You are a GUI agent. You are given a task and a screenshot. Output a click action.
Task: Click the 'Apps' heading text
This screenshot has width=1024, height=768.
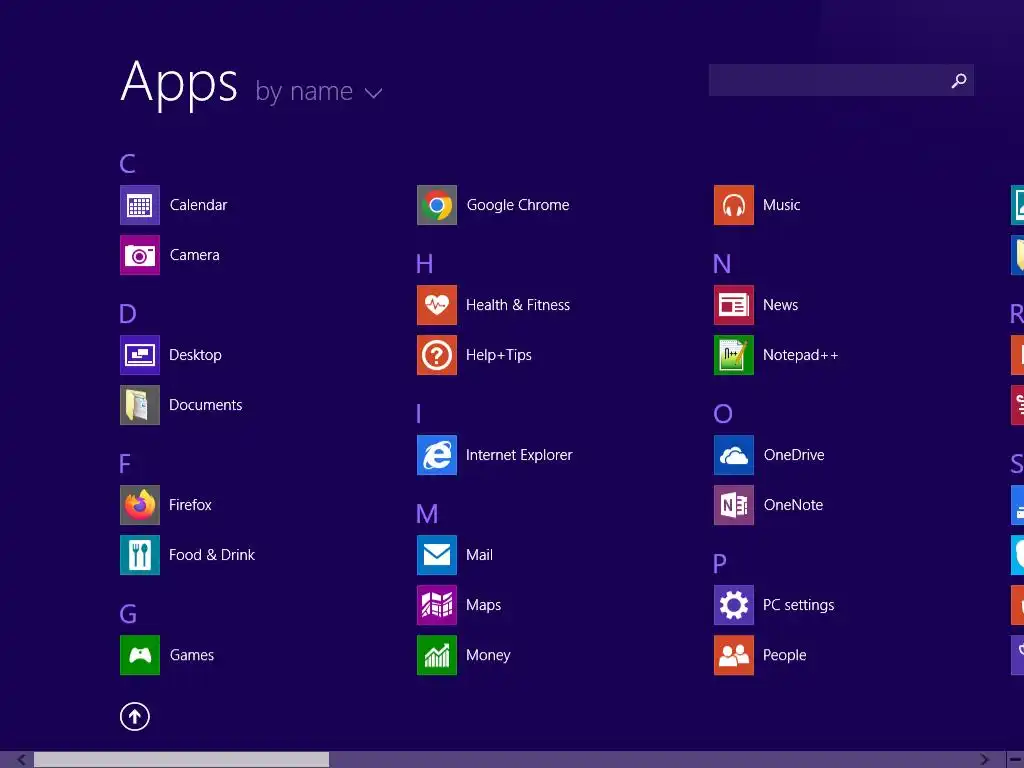pos(179,83)
